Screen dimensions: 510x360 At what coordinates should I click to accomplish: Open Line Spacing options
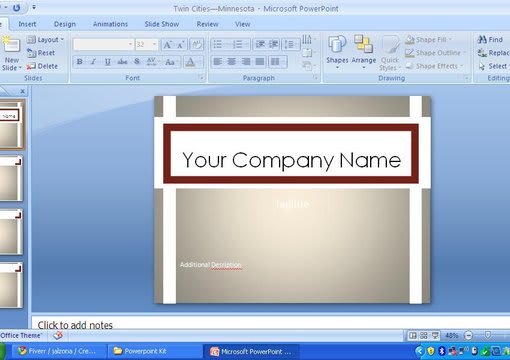tap(291, 44)
